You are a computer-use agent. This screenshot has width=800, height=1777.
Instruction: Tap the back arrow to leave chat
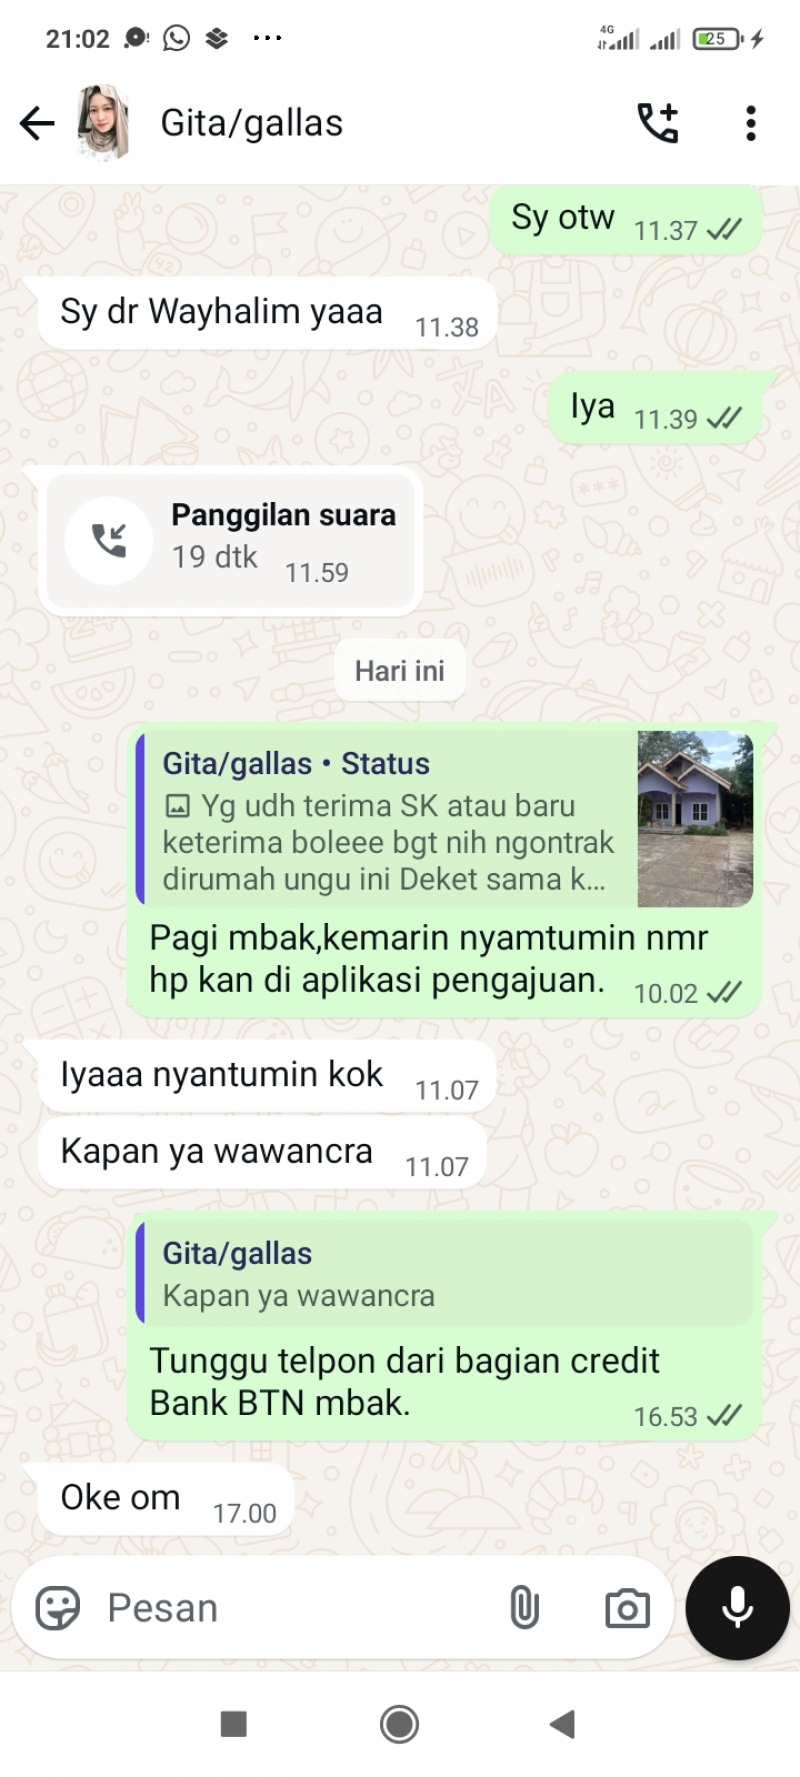coord(37,123)
